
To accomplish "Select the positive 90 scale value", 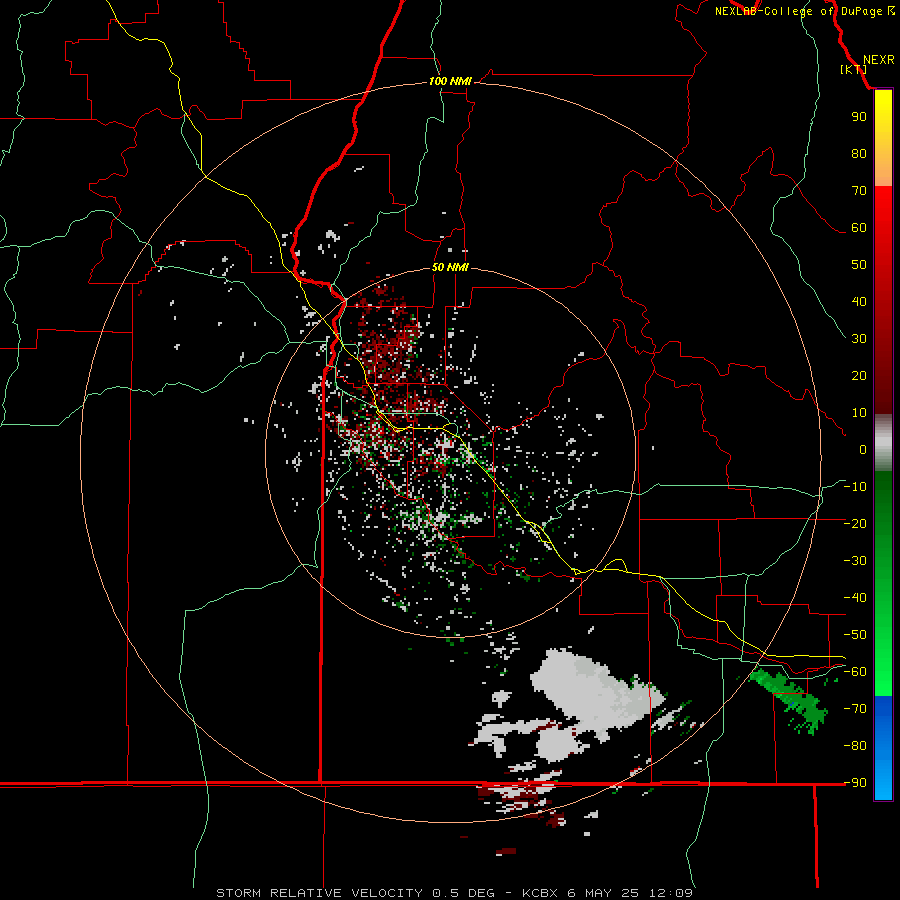I will [x=859, y=117].
